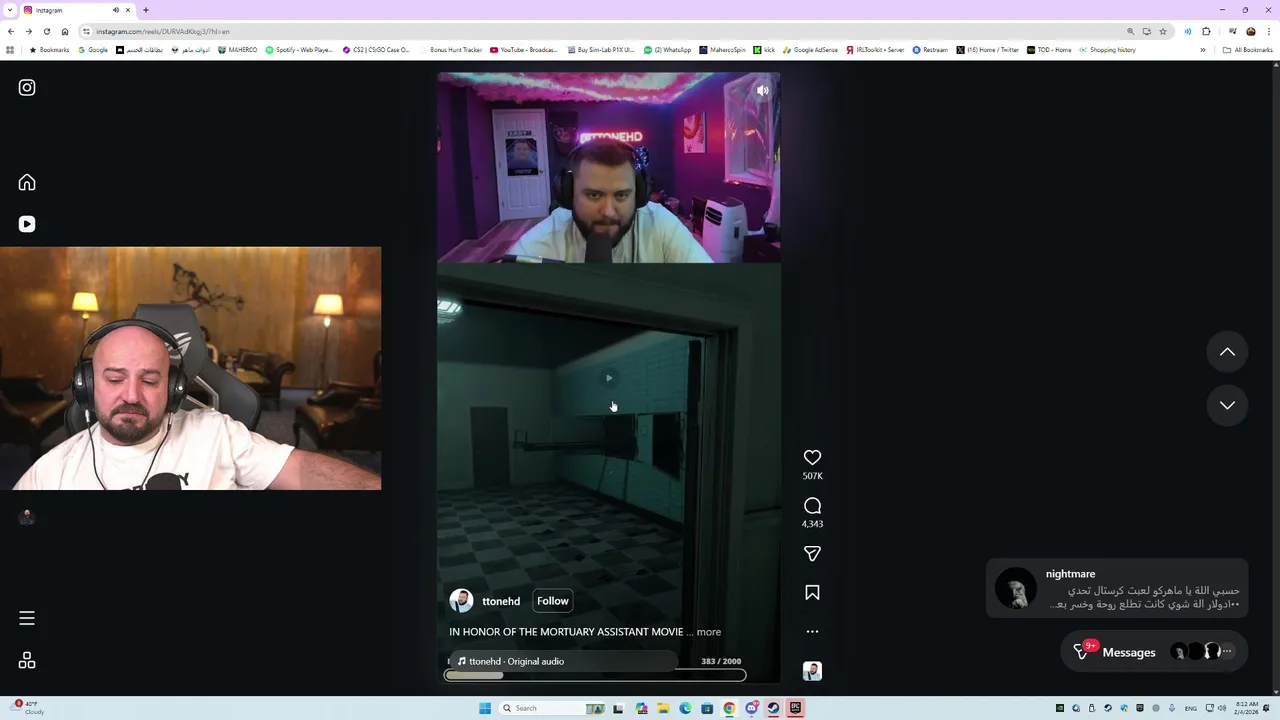1280x720 pixels.
Task: Open a new browser tab
Action: [x=146, y=10]
